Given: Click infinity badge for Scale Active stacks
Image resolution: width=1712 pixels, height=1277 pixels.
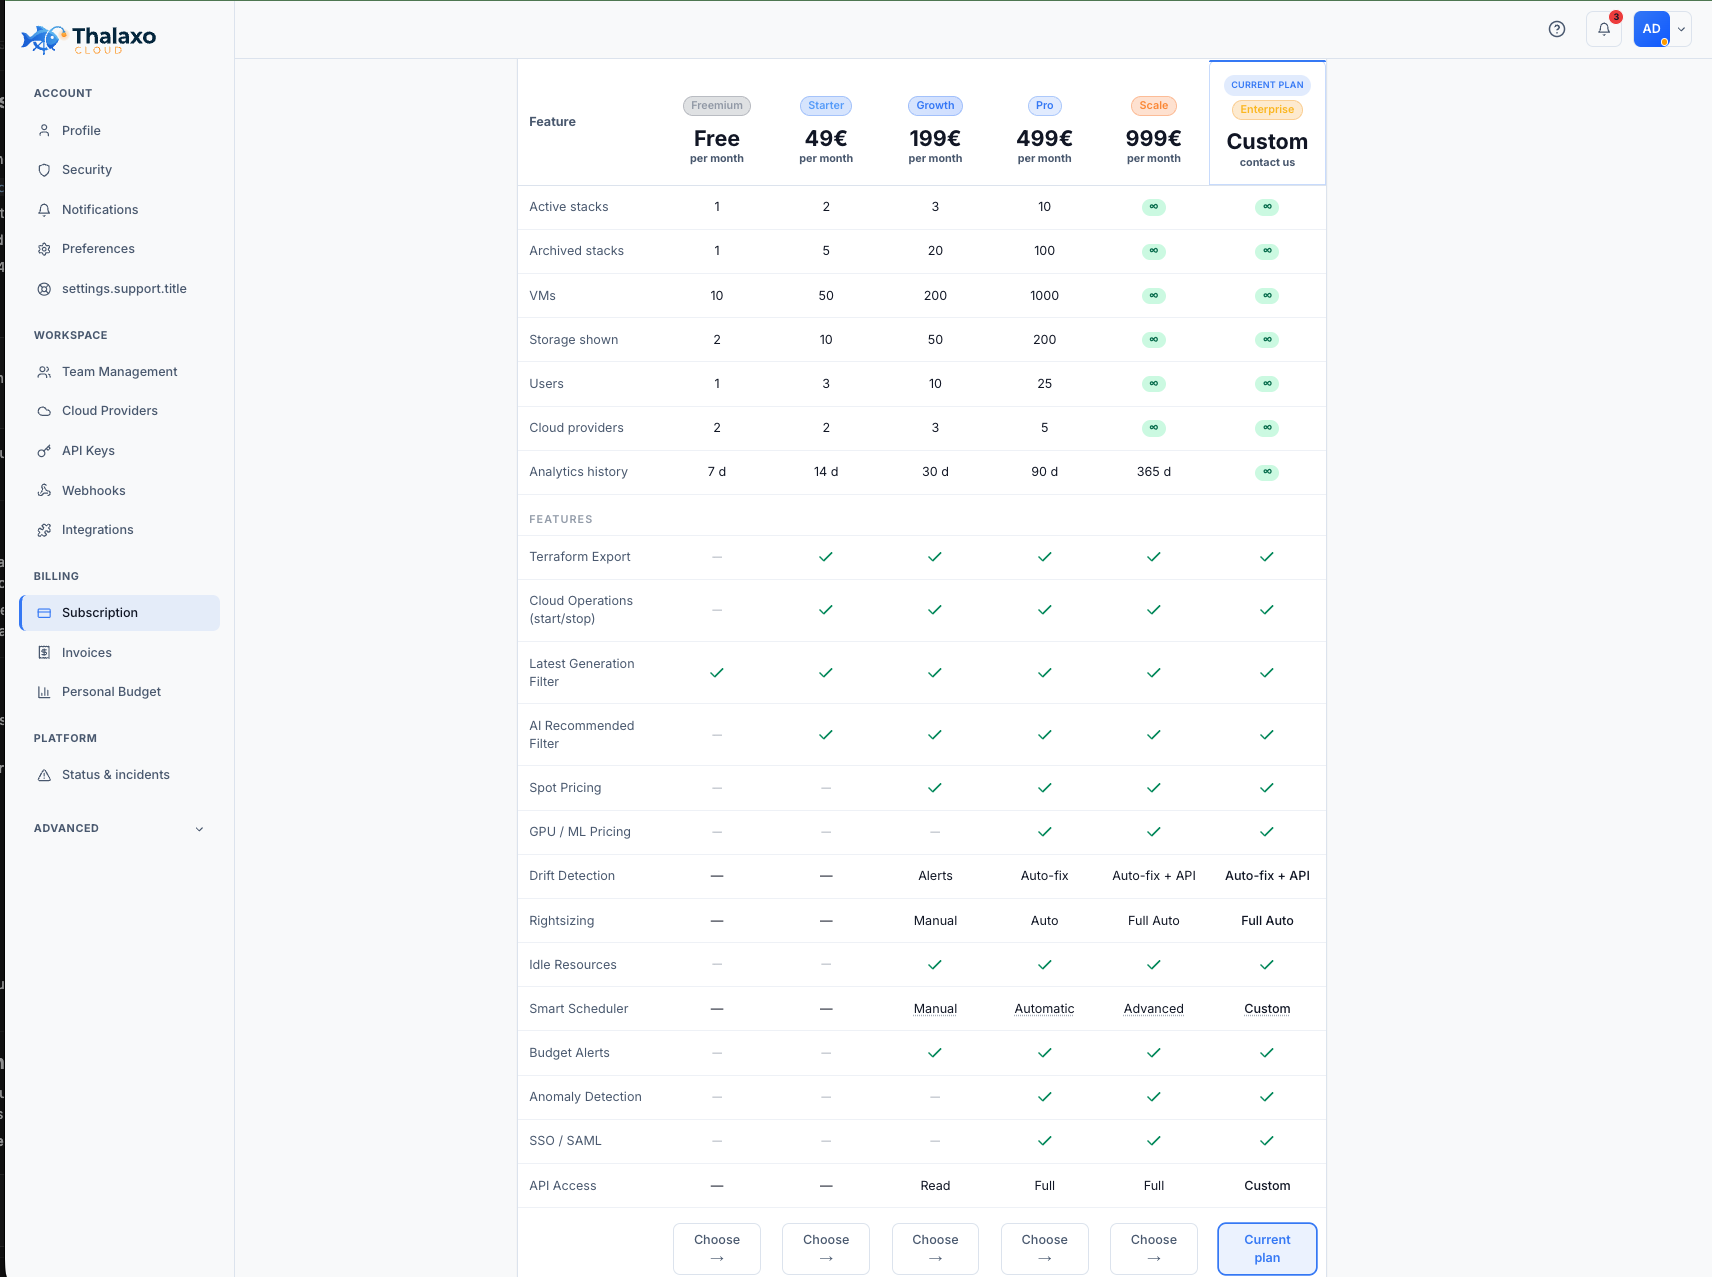Looking at the screenshot, I should (x=1154, y=207).
